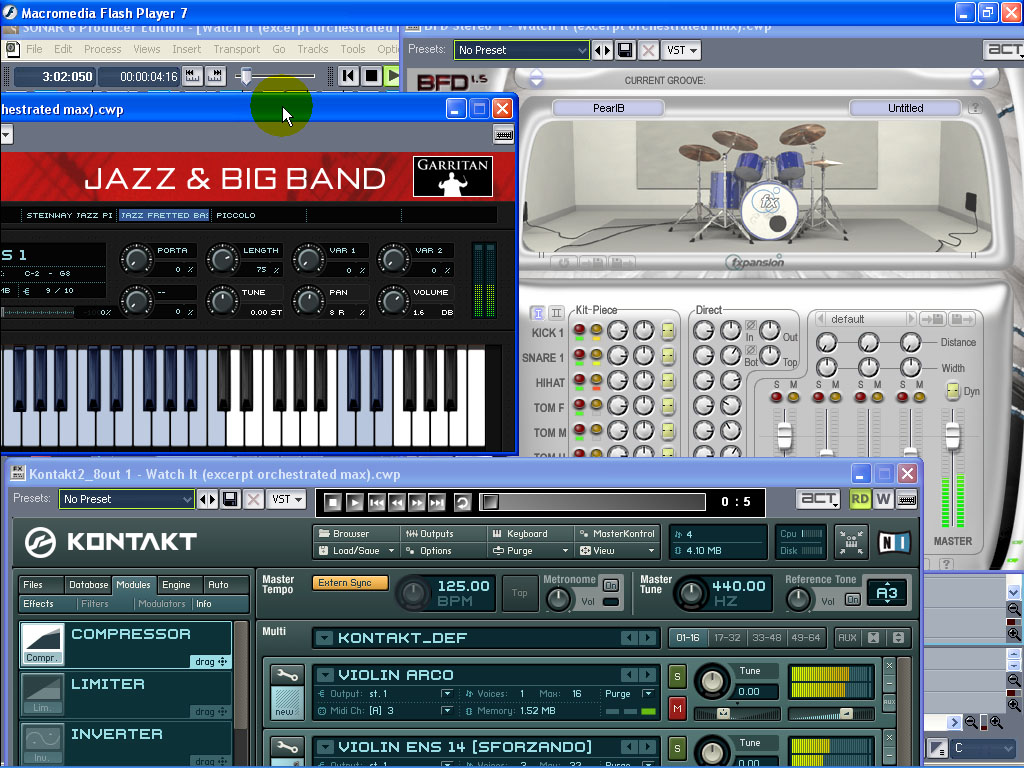Expand the VIOLIN ARCO instrument dropdown arrow
Viewport: 1024px width, 768px height.
pos(325,675)
